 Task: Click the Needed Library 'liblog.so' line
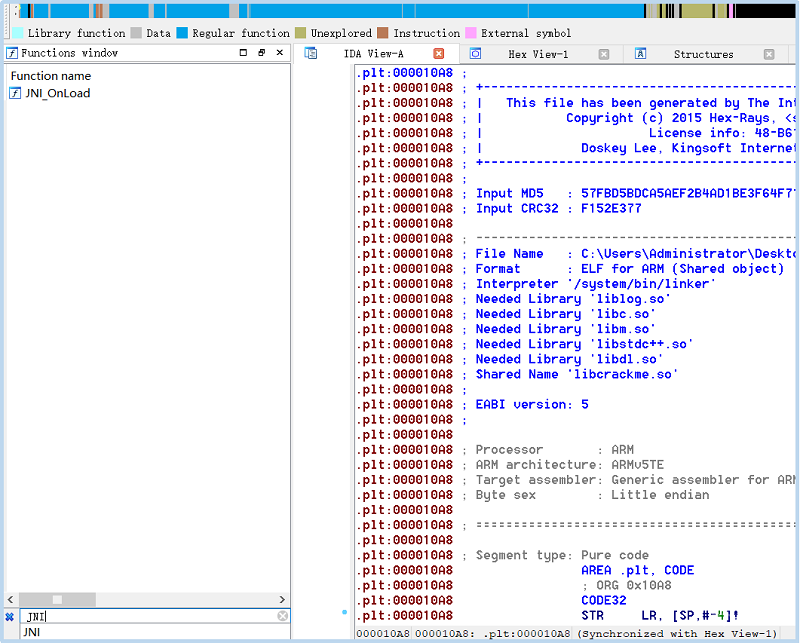point(573,299)
